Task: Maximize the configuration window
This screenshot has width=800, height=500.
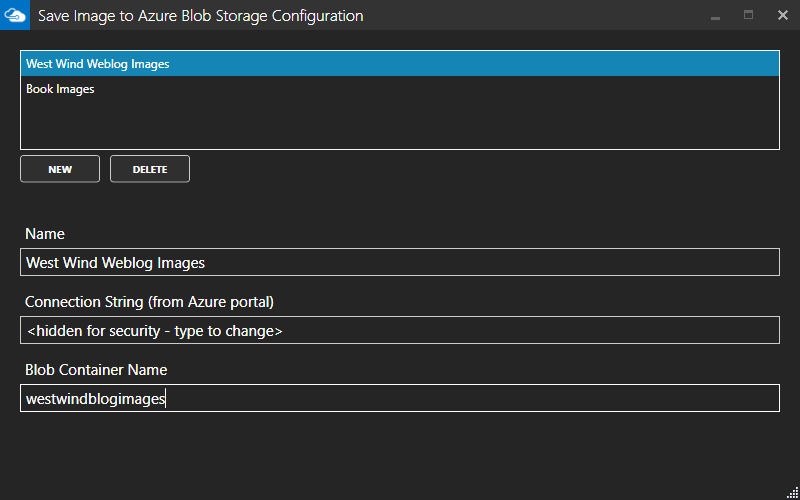Action: pos(748,15)
